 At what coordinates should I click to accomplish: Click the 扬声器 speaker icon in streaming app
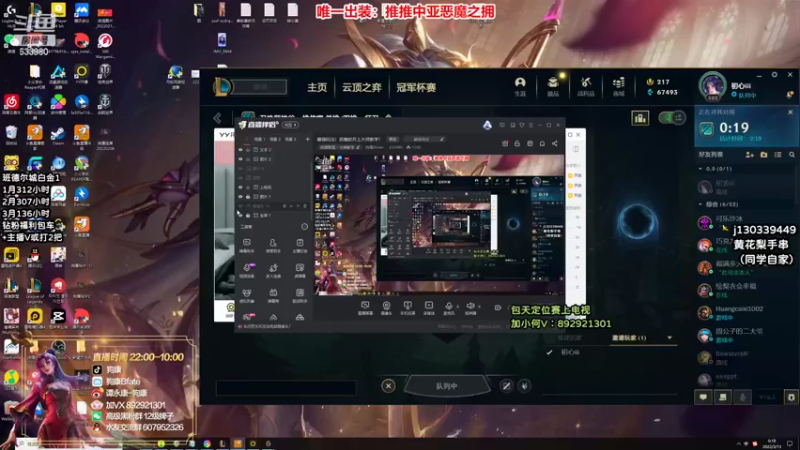point(470,307)
